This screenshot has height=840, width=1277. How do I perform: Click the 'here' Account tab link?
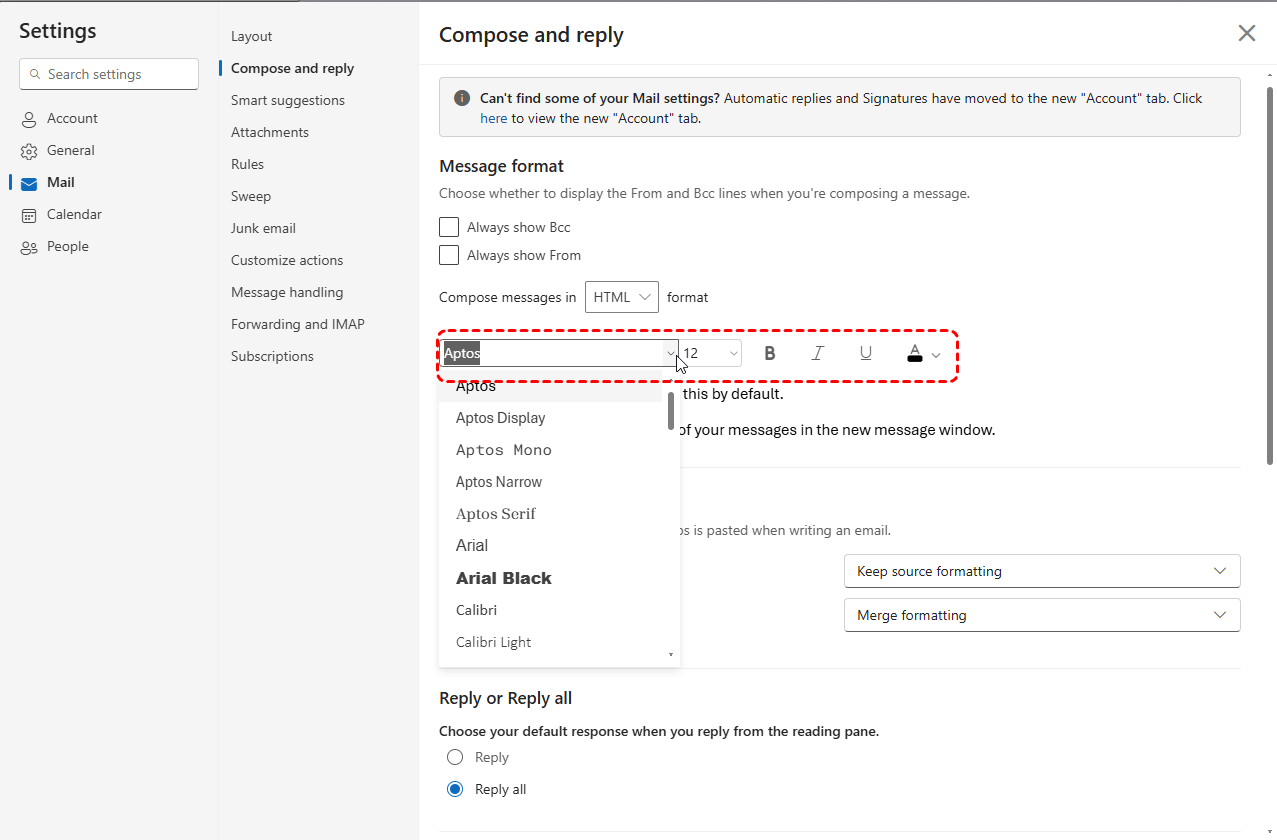494,118
